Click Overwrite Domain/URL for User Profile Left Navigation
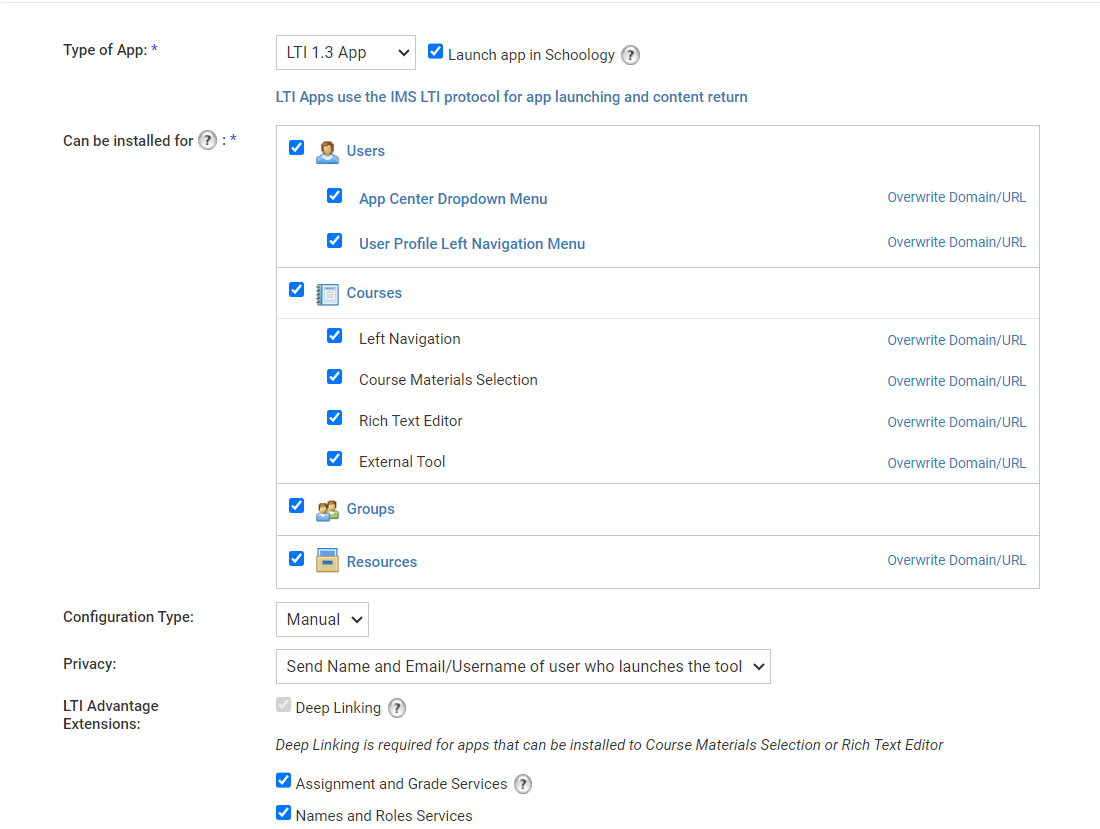The height and width of the screenshot is (829, 1100). pos(956,242)
